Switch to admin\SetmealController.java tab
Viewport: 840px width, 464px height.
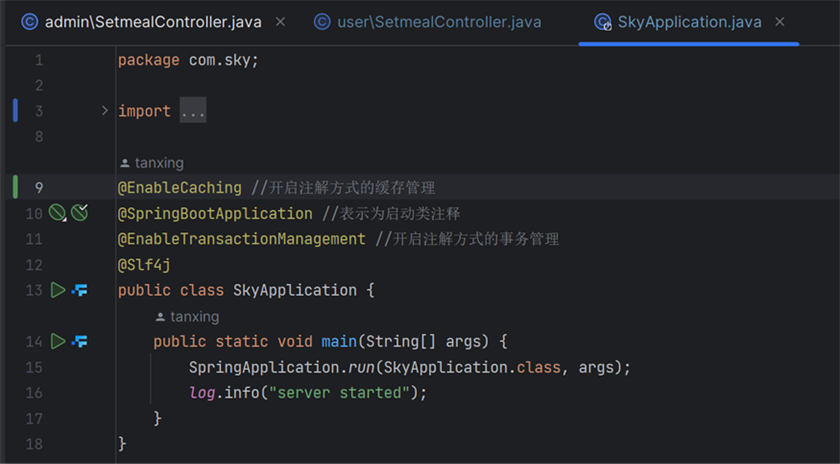tap(141, 22)
